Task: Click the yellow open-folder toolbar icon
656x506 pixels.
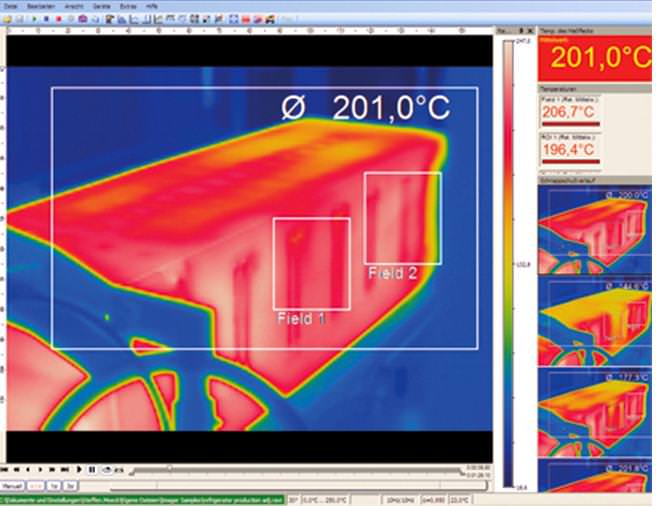Action: (7, 19)
